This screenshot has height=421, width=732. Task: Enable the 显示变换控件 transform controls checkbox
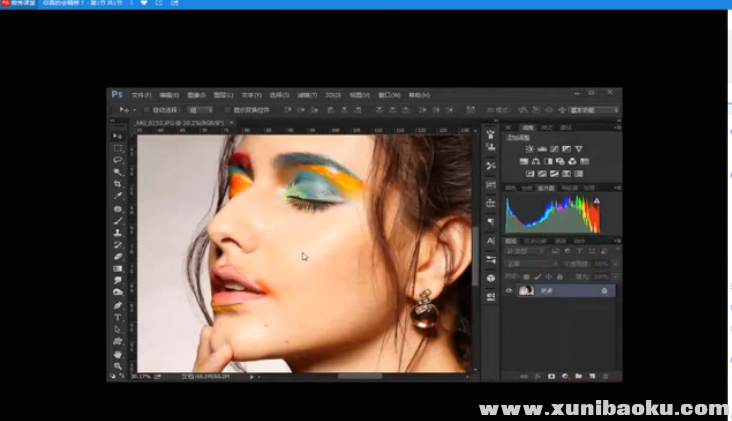pos(227,110)
